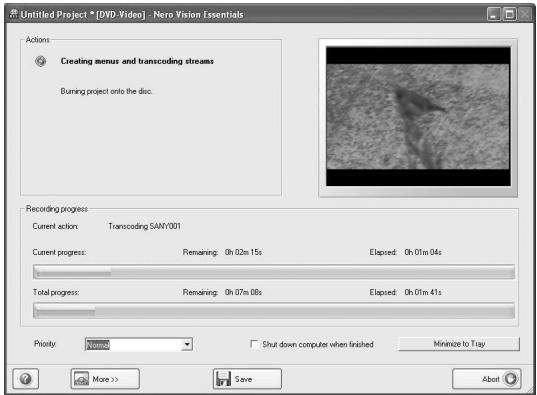
Task: Open the Priority dropdown arrow
Action: (x=187, y=344)
